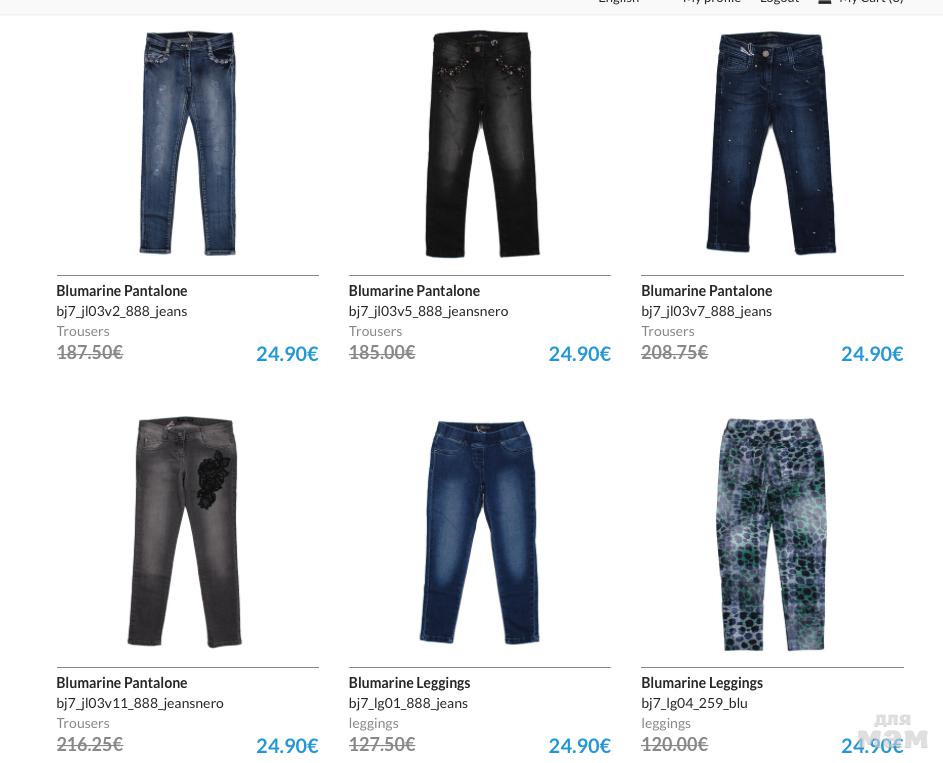Click the 24.90€ price beside 127.50€

[579, 746]
